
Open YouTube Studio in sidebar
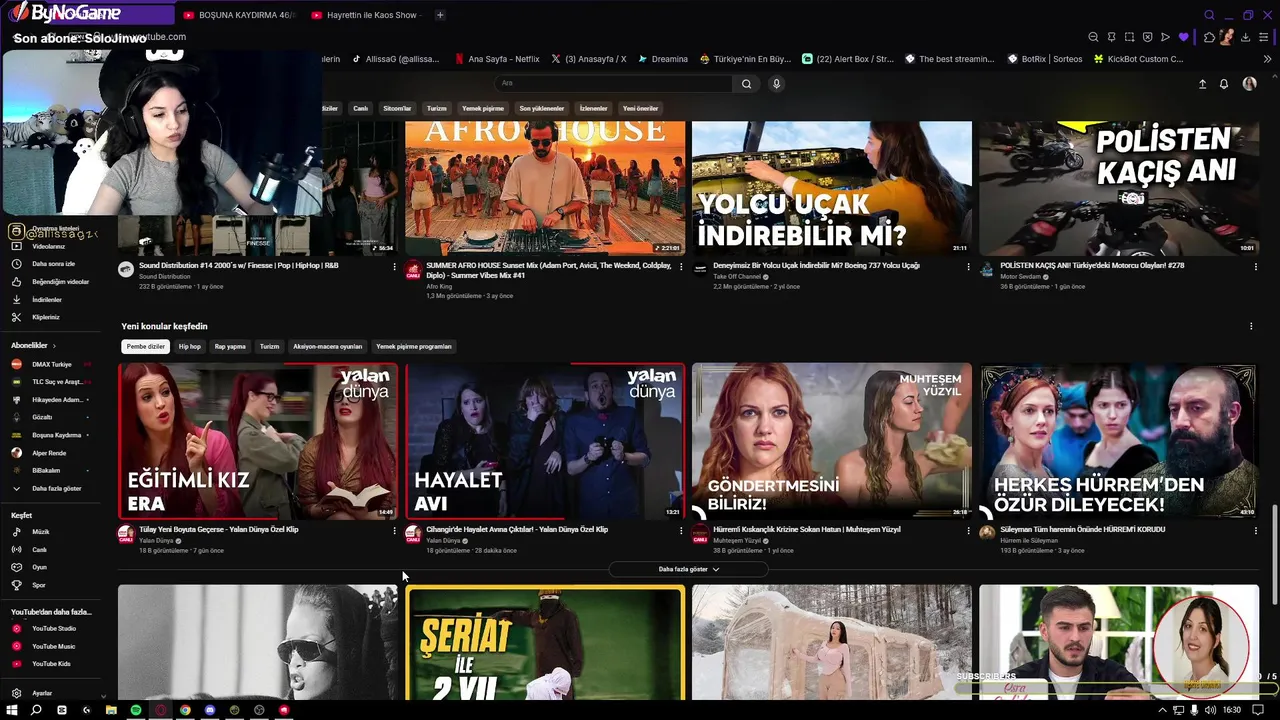(x=53, y=628)
